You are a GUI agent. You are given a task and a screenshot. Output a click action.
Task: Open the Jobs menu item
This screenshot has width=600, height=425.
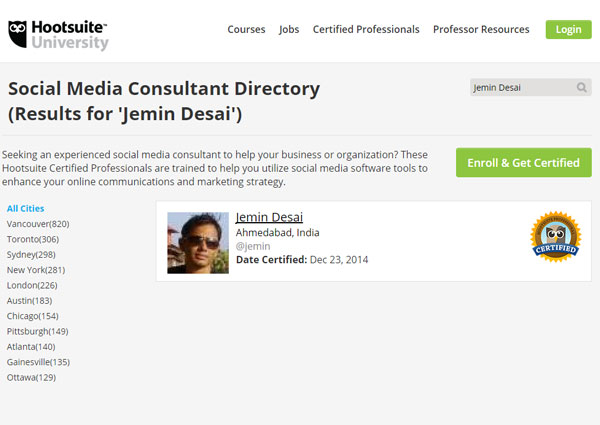click(289, 29)
